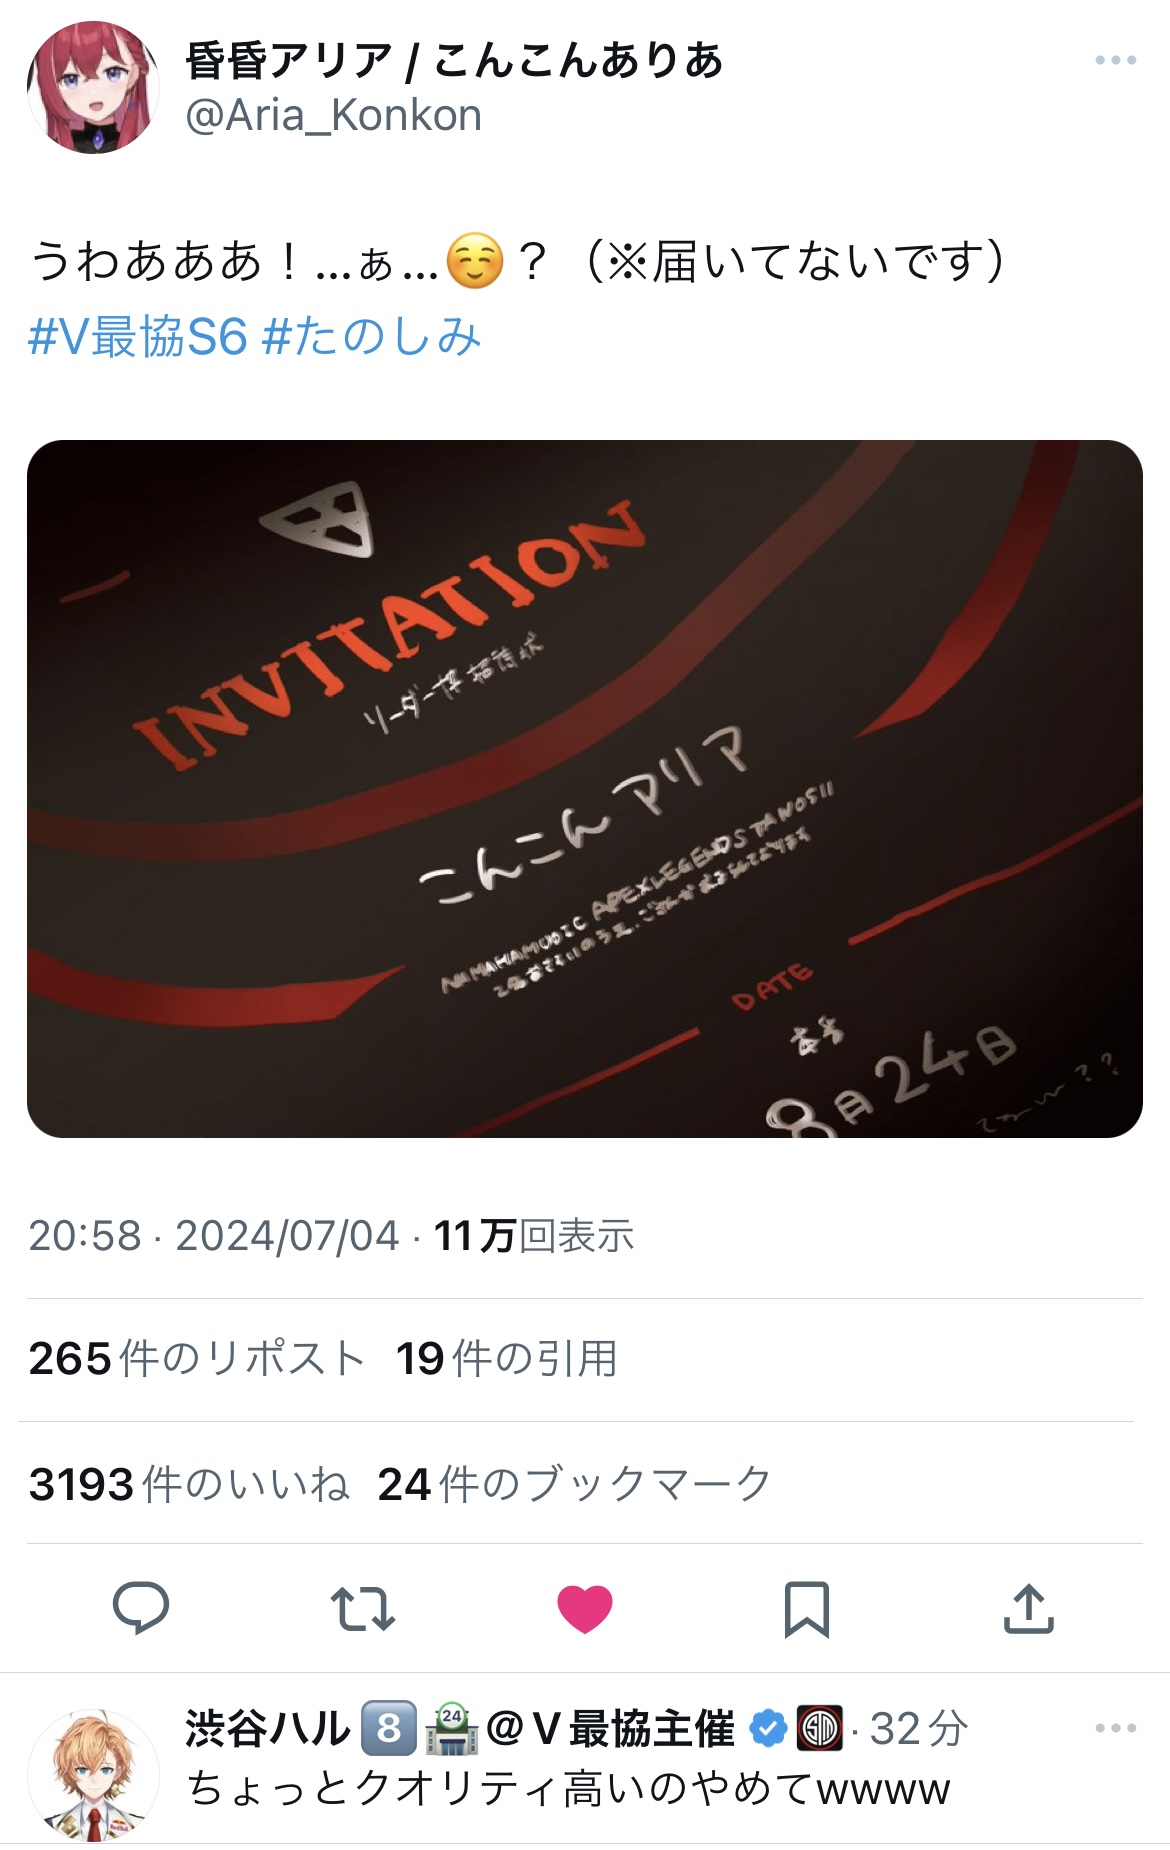The image size is (1170, 1850).
Task: Open the three-dot menu on 渋谷ハル's reply
Action: [1116, 1728]
